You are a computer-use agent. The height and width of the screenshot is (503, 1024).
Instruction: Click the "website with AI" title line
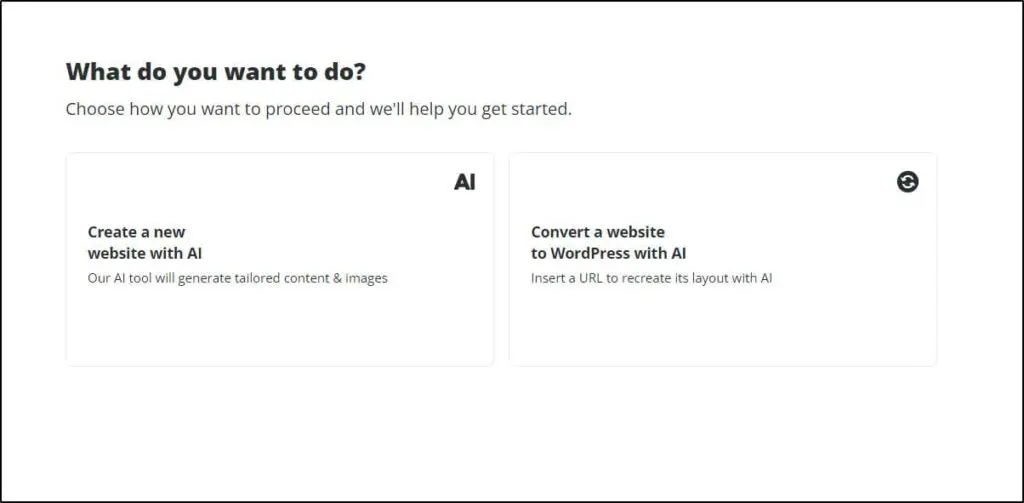[x=145, y=254]
